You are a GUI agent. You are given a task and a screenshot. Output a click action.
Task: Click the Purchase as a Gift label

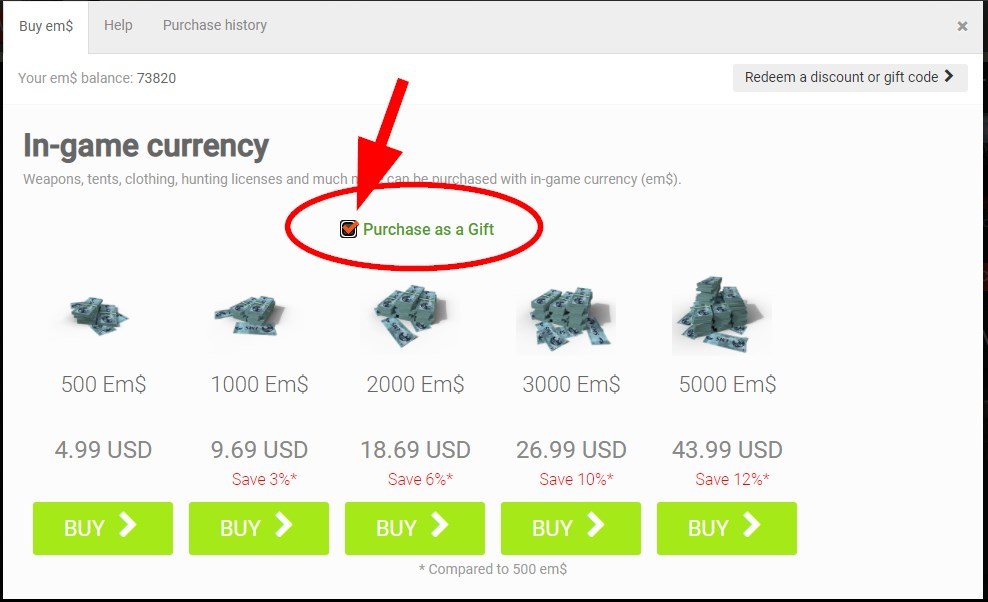(x=428, y=229)
